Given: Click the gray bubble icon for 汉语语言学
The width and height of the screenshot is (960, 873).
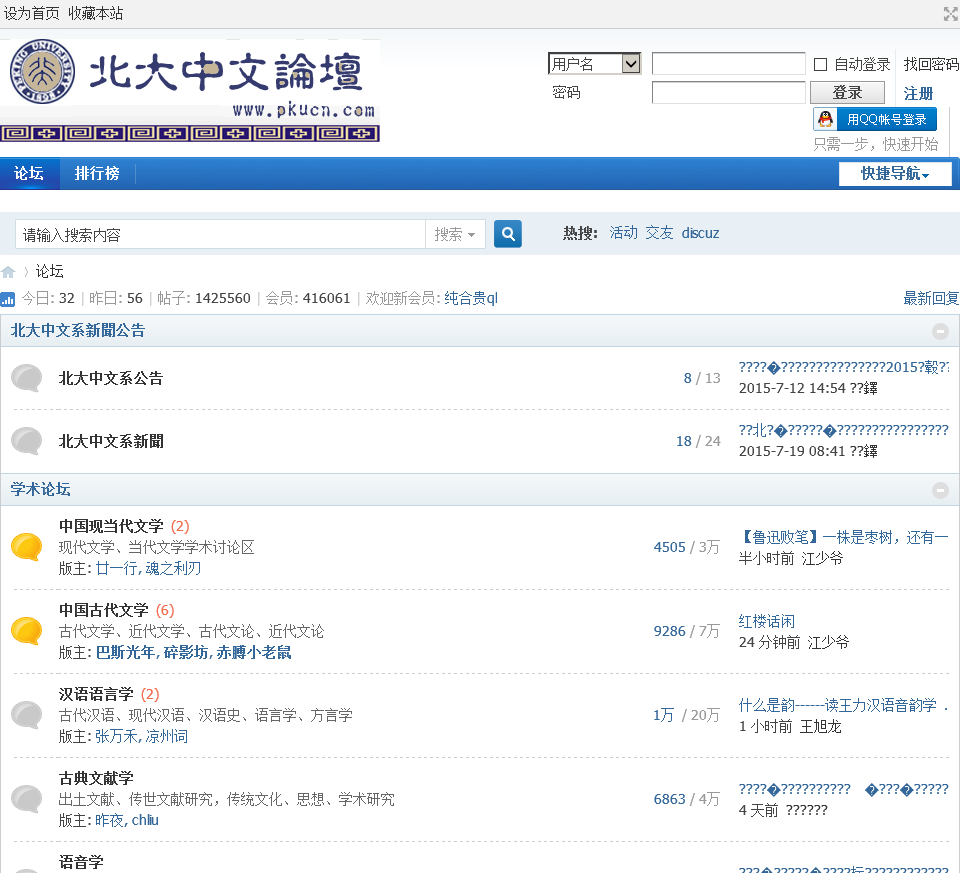Looking at the screenshot, I should [26, 714].
